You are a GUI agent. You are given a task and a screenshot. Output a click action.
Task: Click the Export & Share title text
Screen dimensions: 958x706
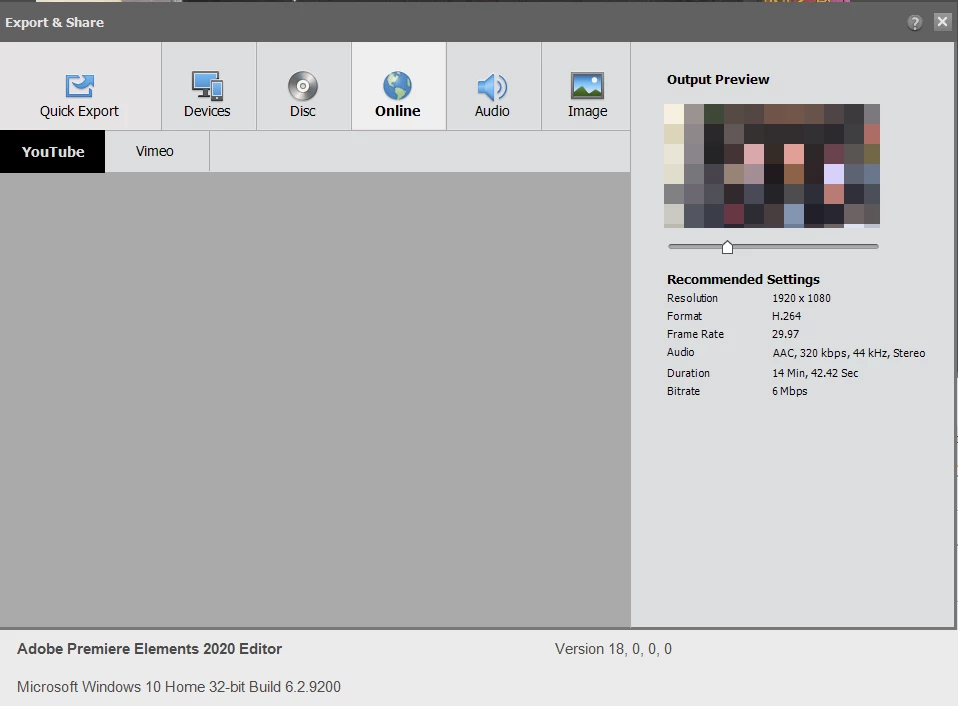pyautogui.click(x=54, y=23)
